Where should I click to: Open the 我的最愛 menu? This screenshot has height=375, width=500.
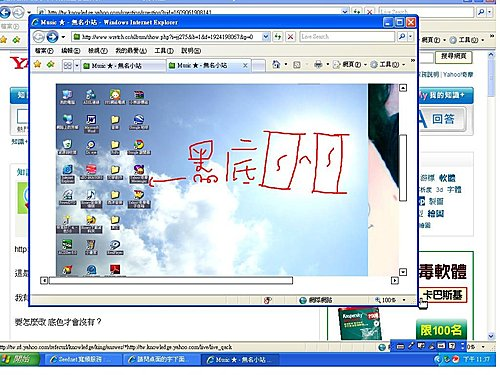(x=131, y=51)
